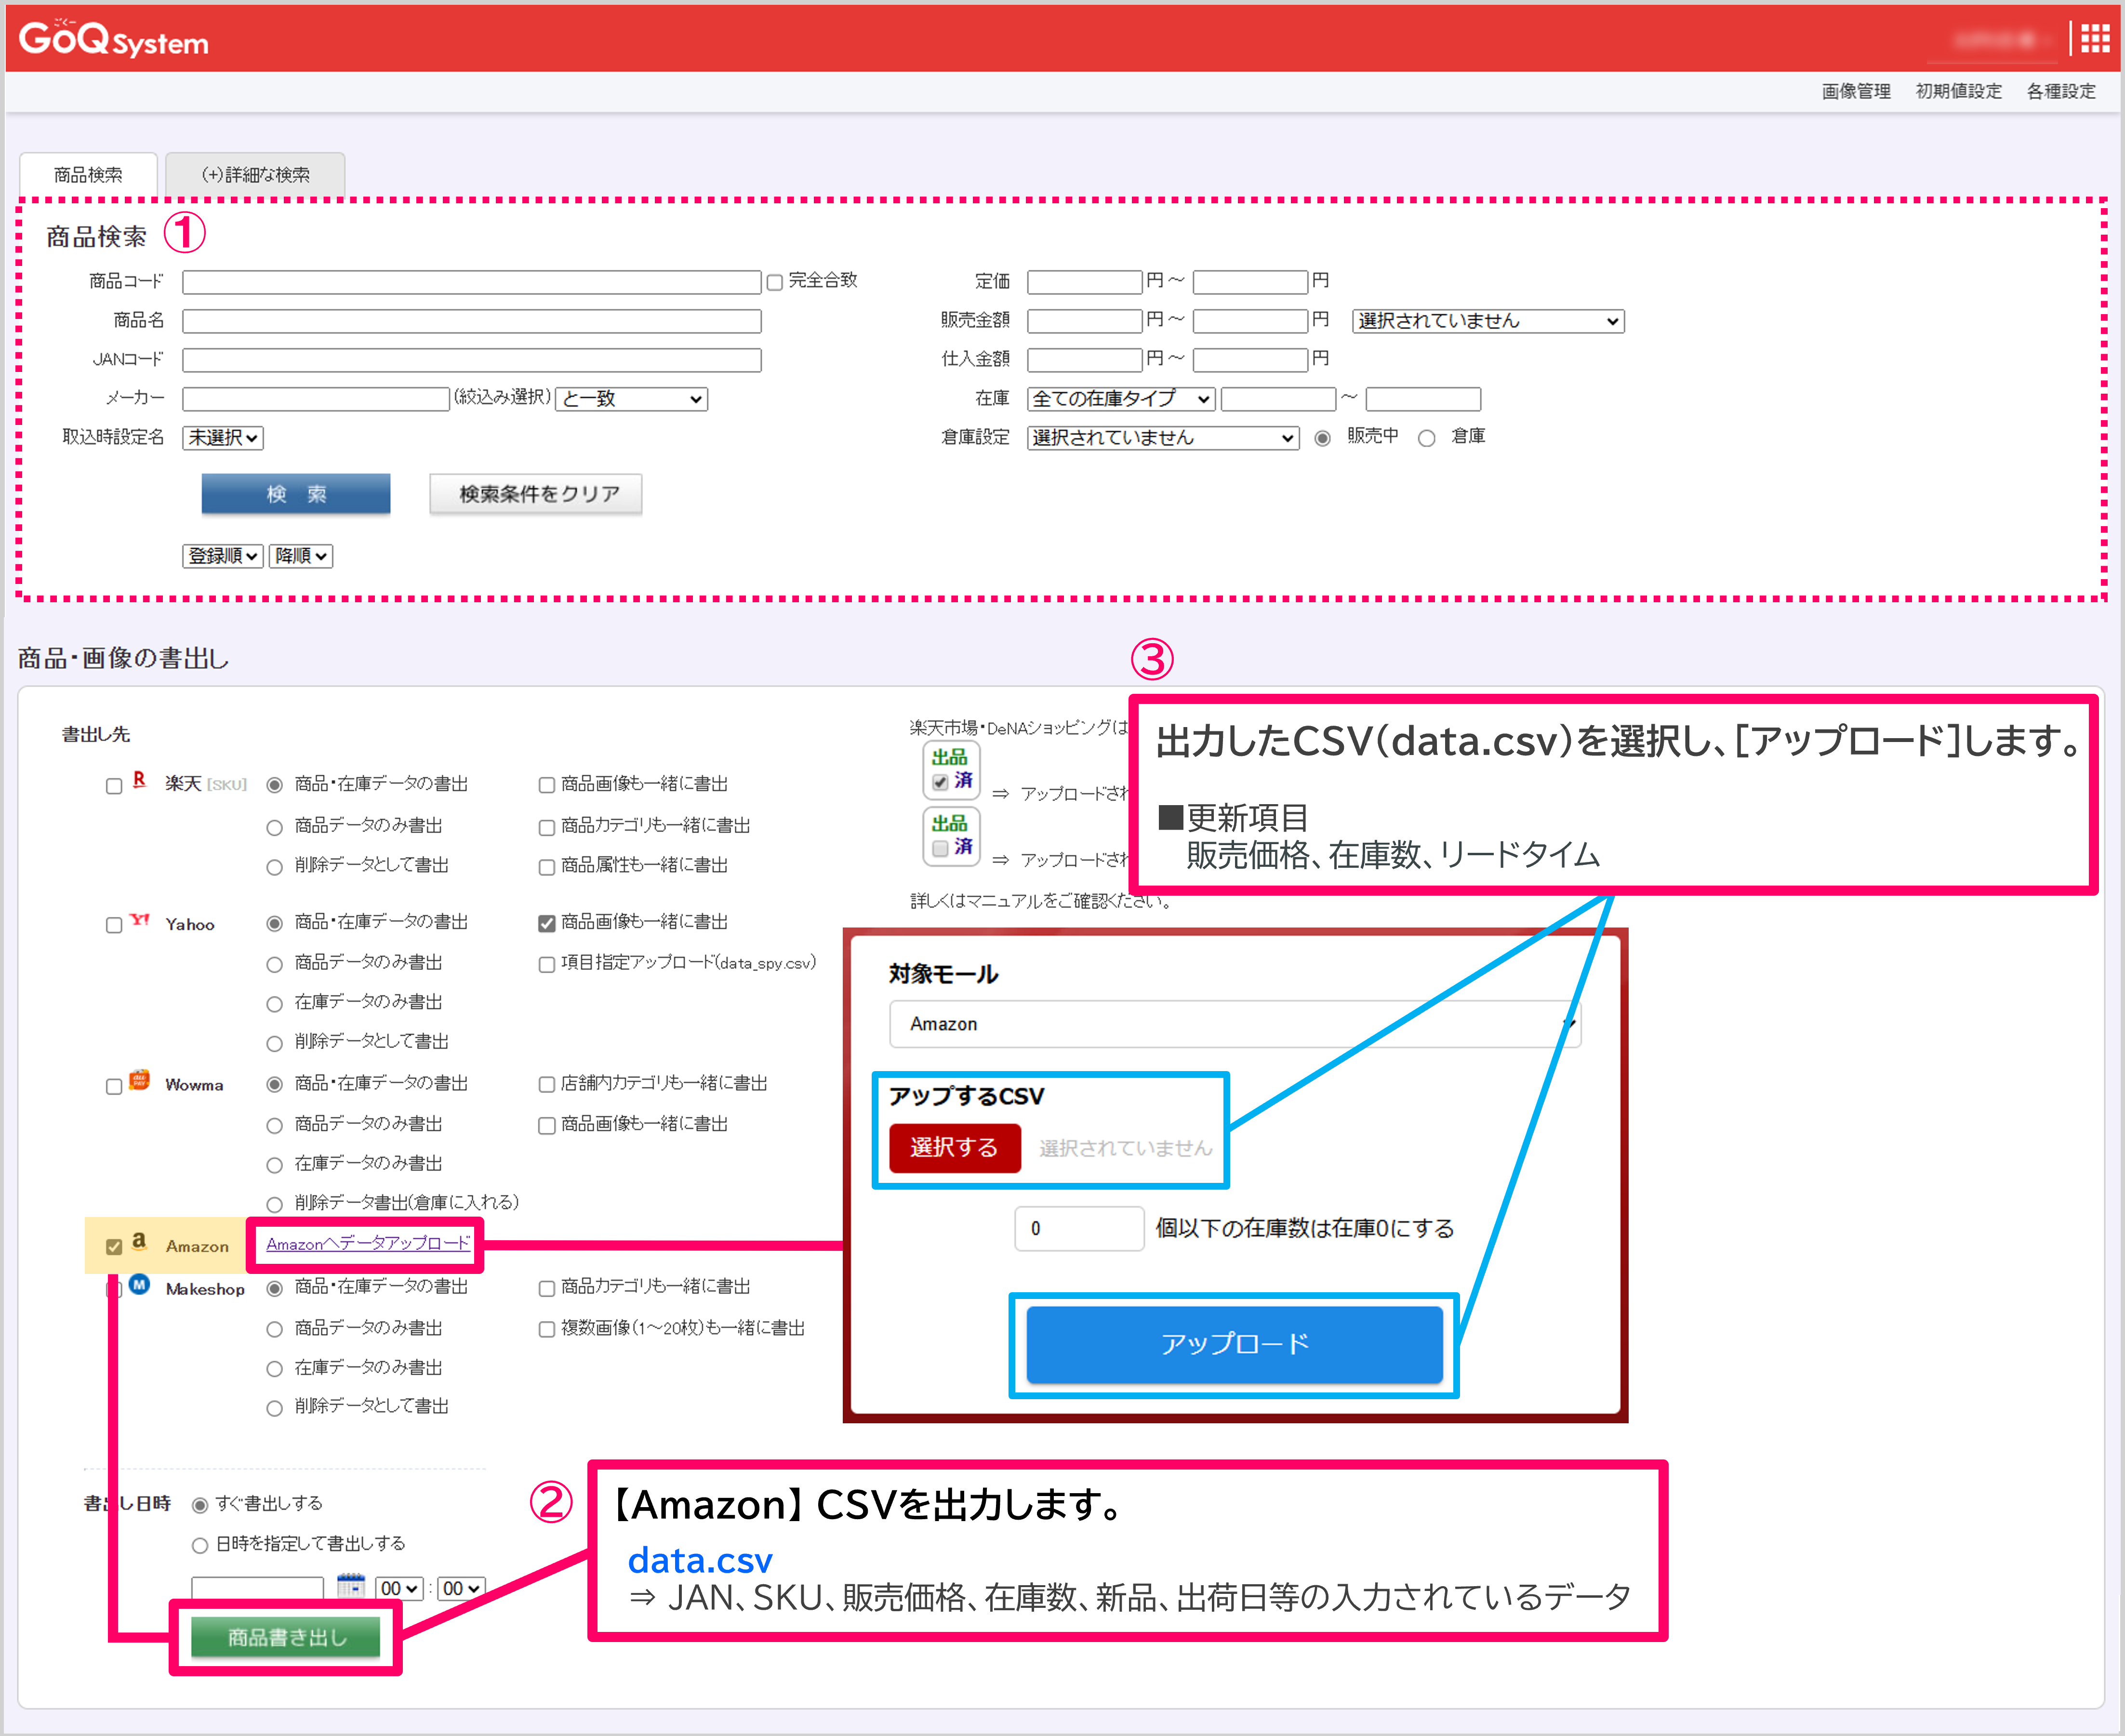This screenshot has width=2125, height=1736.
Task: Toggle the first 出品済 checkbox
Action: (940, 783)
